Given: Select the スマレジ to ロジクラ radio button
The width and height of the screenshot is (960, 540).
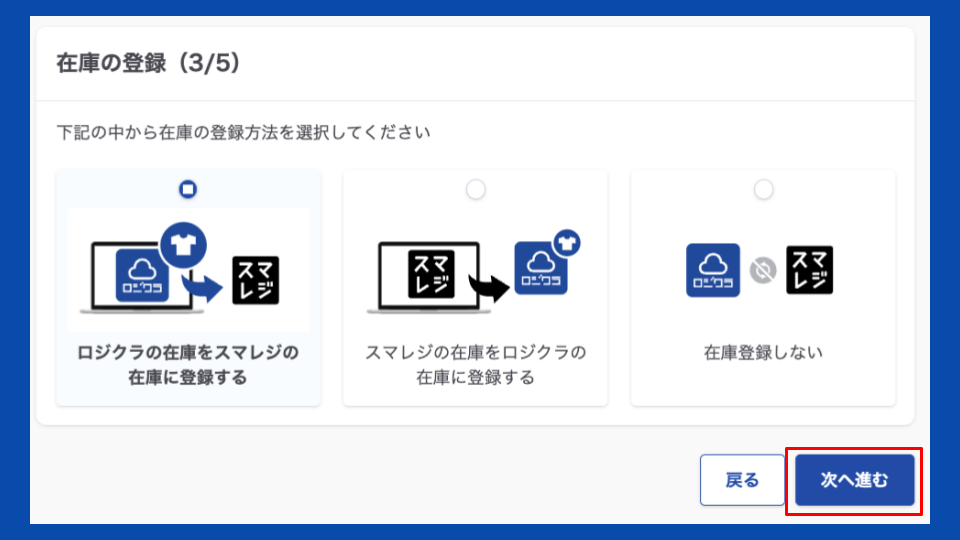Looking at the screenshot, I should (476, 189).
